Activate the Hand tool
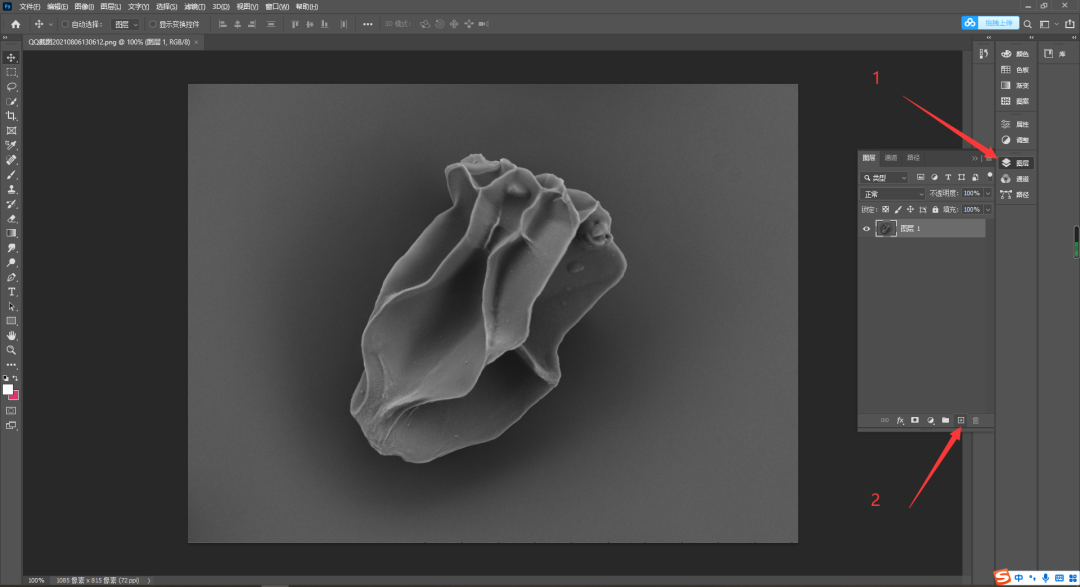 point(11,335)
